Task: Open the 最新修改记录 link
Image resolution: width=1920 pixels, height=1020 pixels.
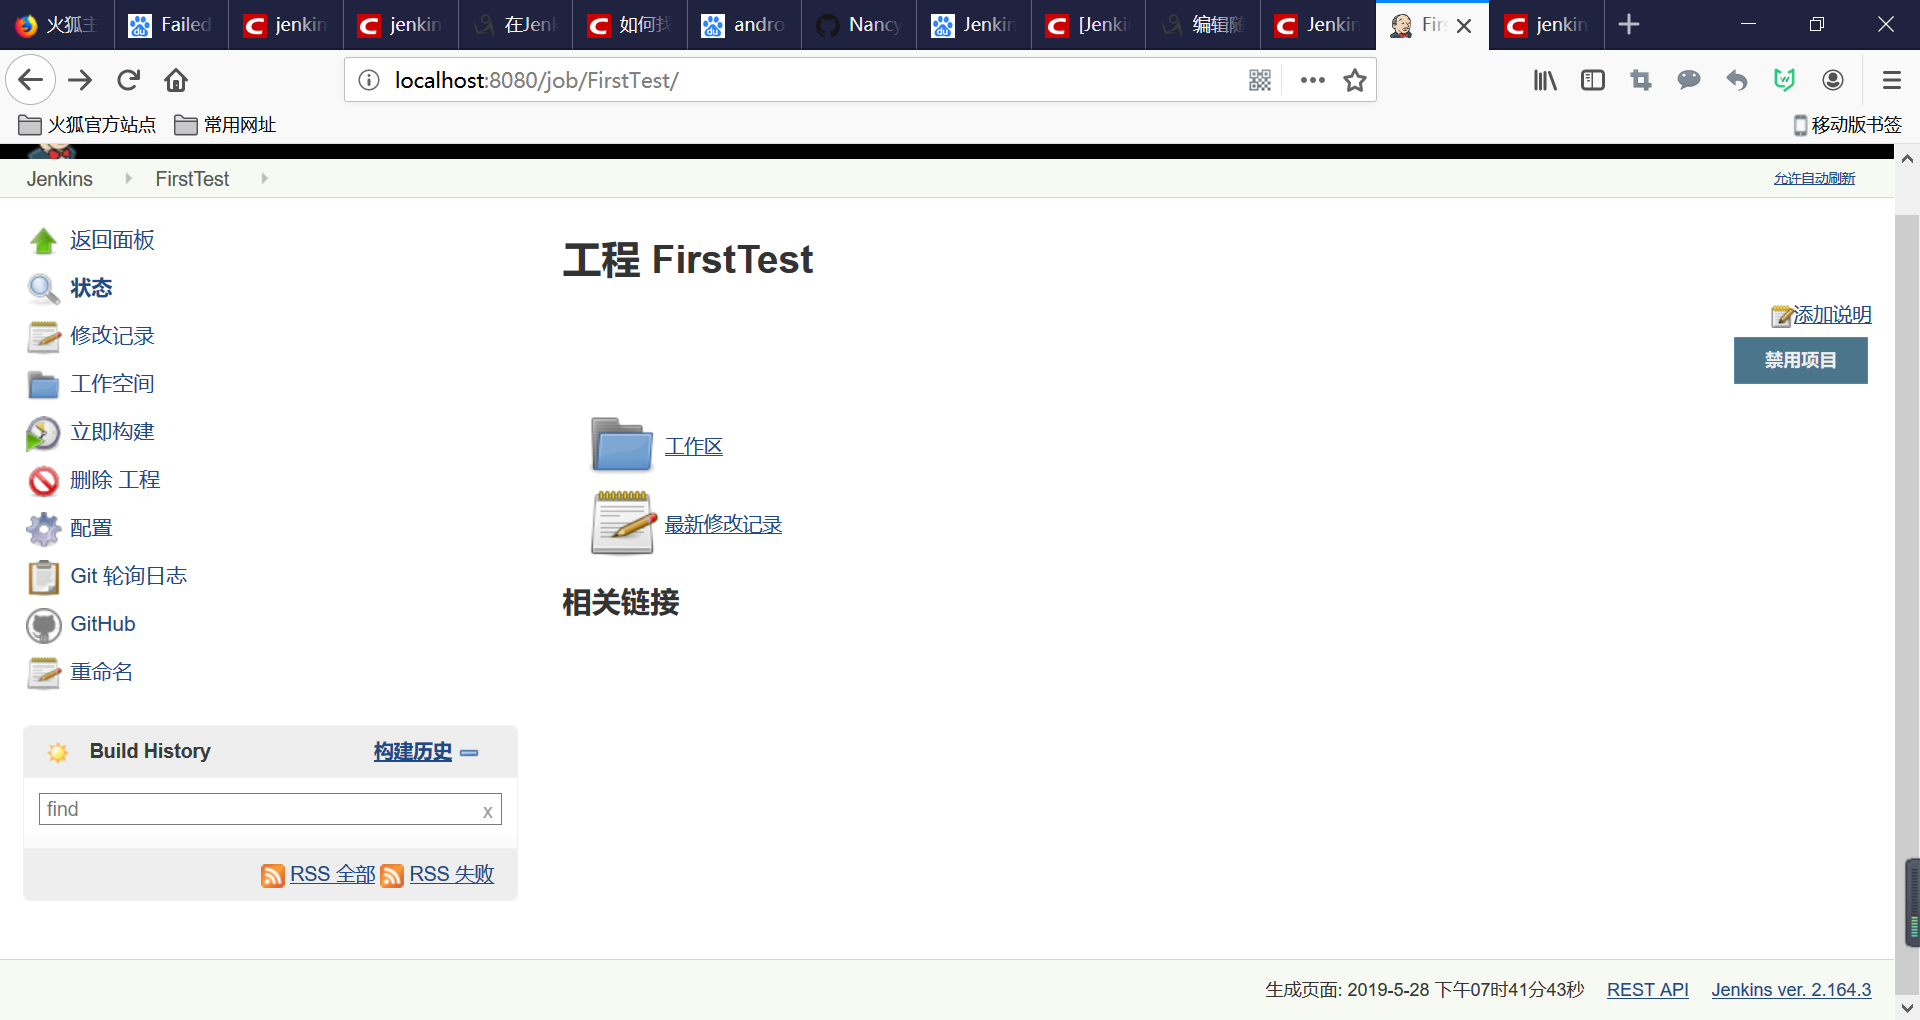Action: 723,524
